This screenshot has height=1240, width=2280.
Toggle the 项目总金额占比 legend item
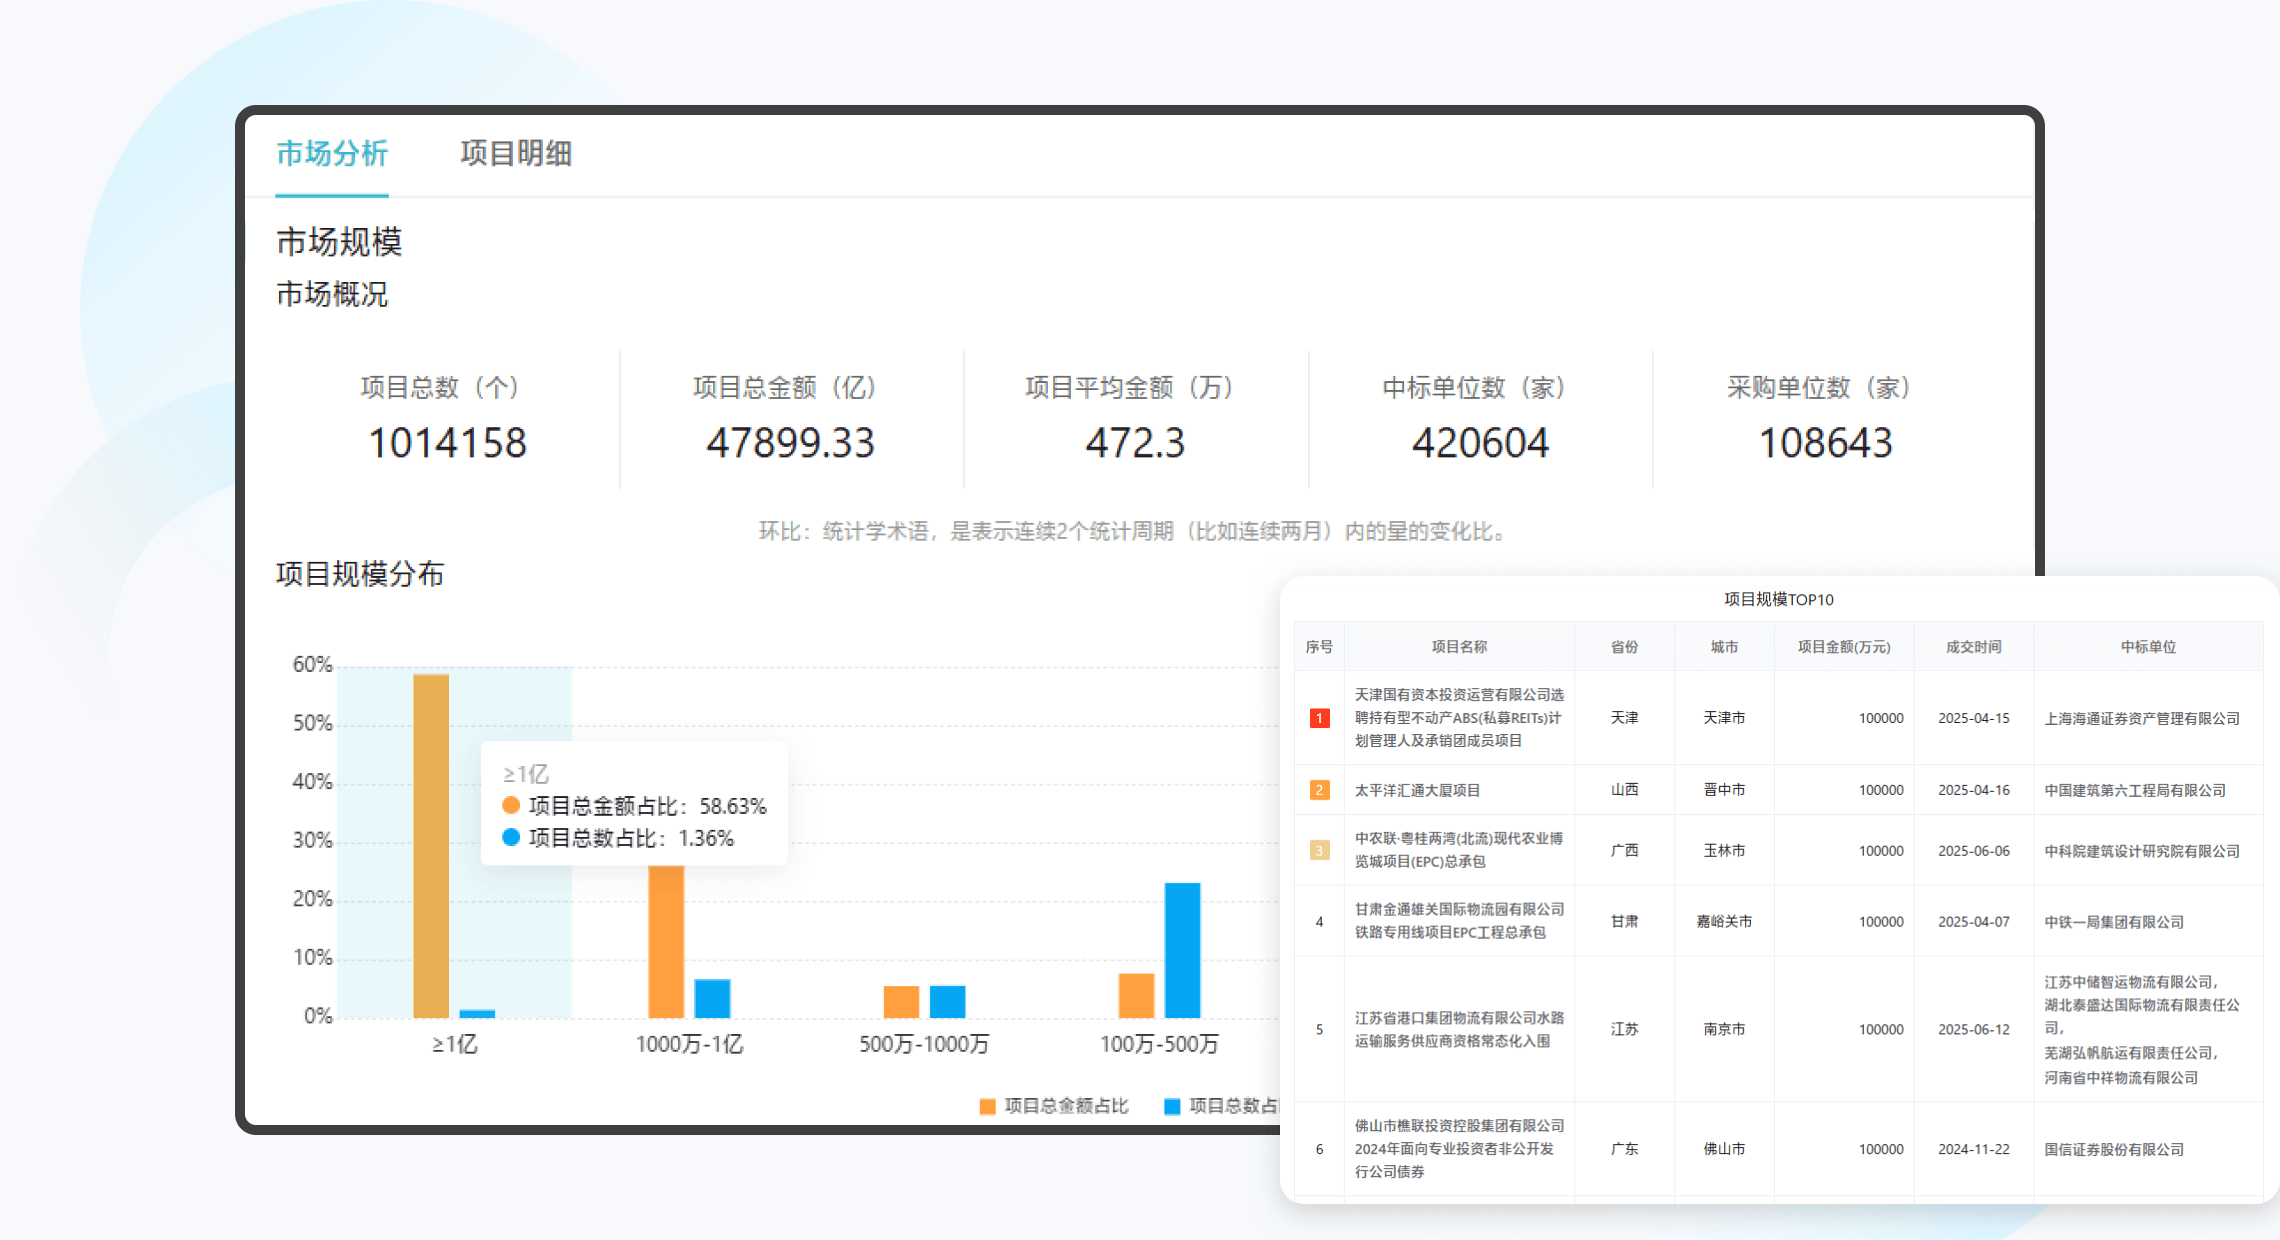pyautogui.click(x=1054, y=1106)
